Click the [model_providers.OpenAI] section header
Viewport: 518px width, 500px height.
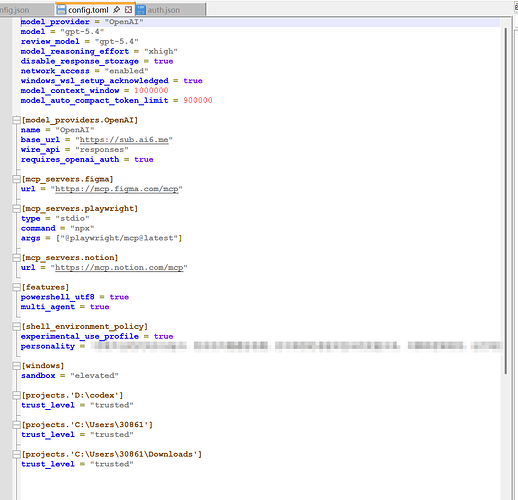80,120
